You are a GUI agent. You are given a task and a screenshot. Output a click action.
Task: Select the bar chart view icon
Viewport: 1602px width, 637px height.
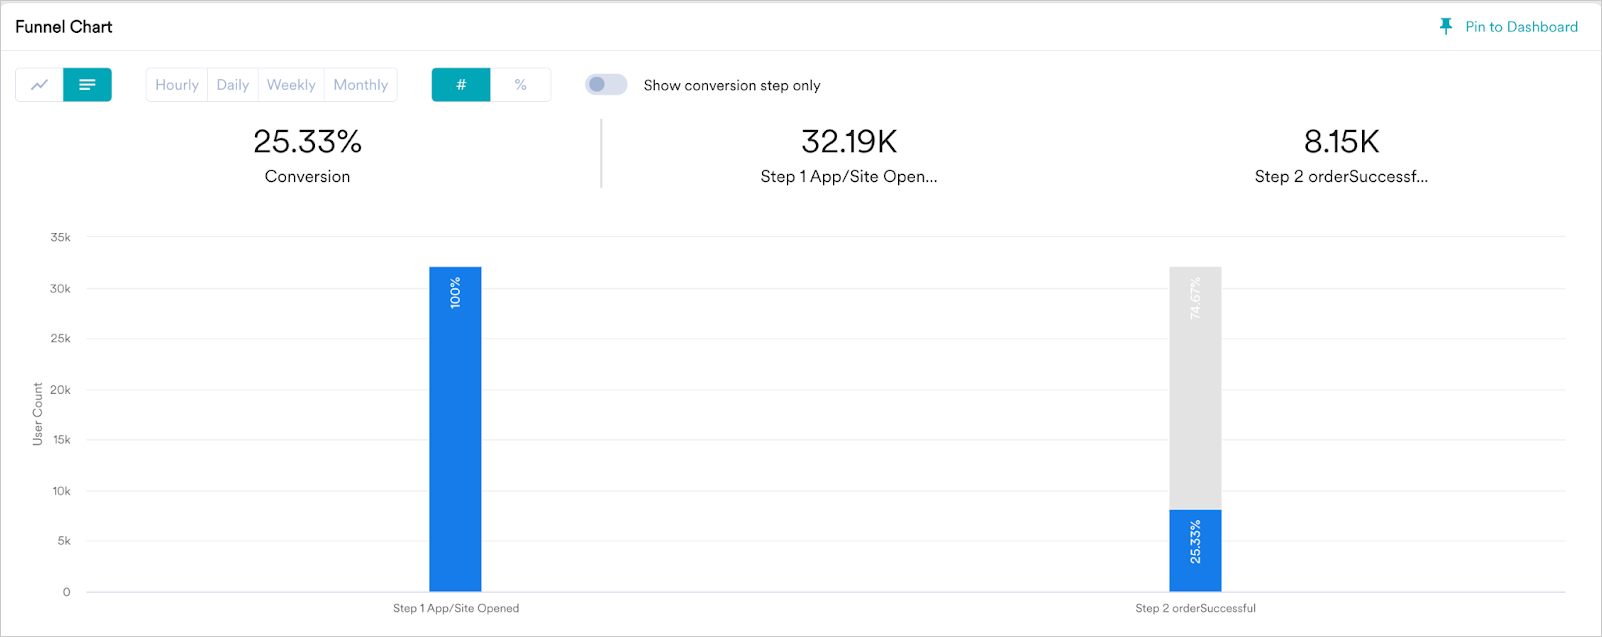point(87,85)
